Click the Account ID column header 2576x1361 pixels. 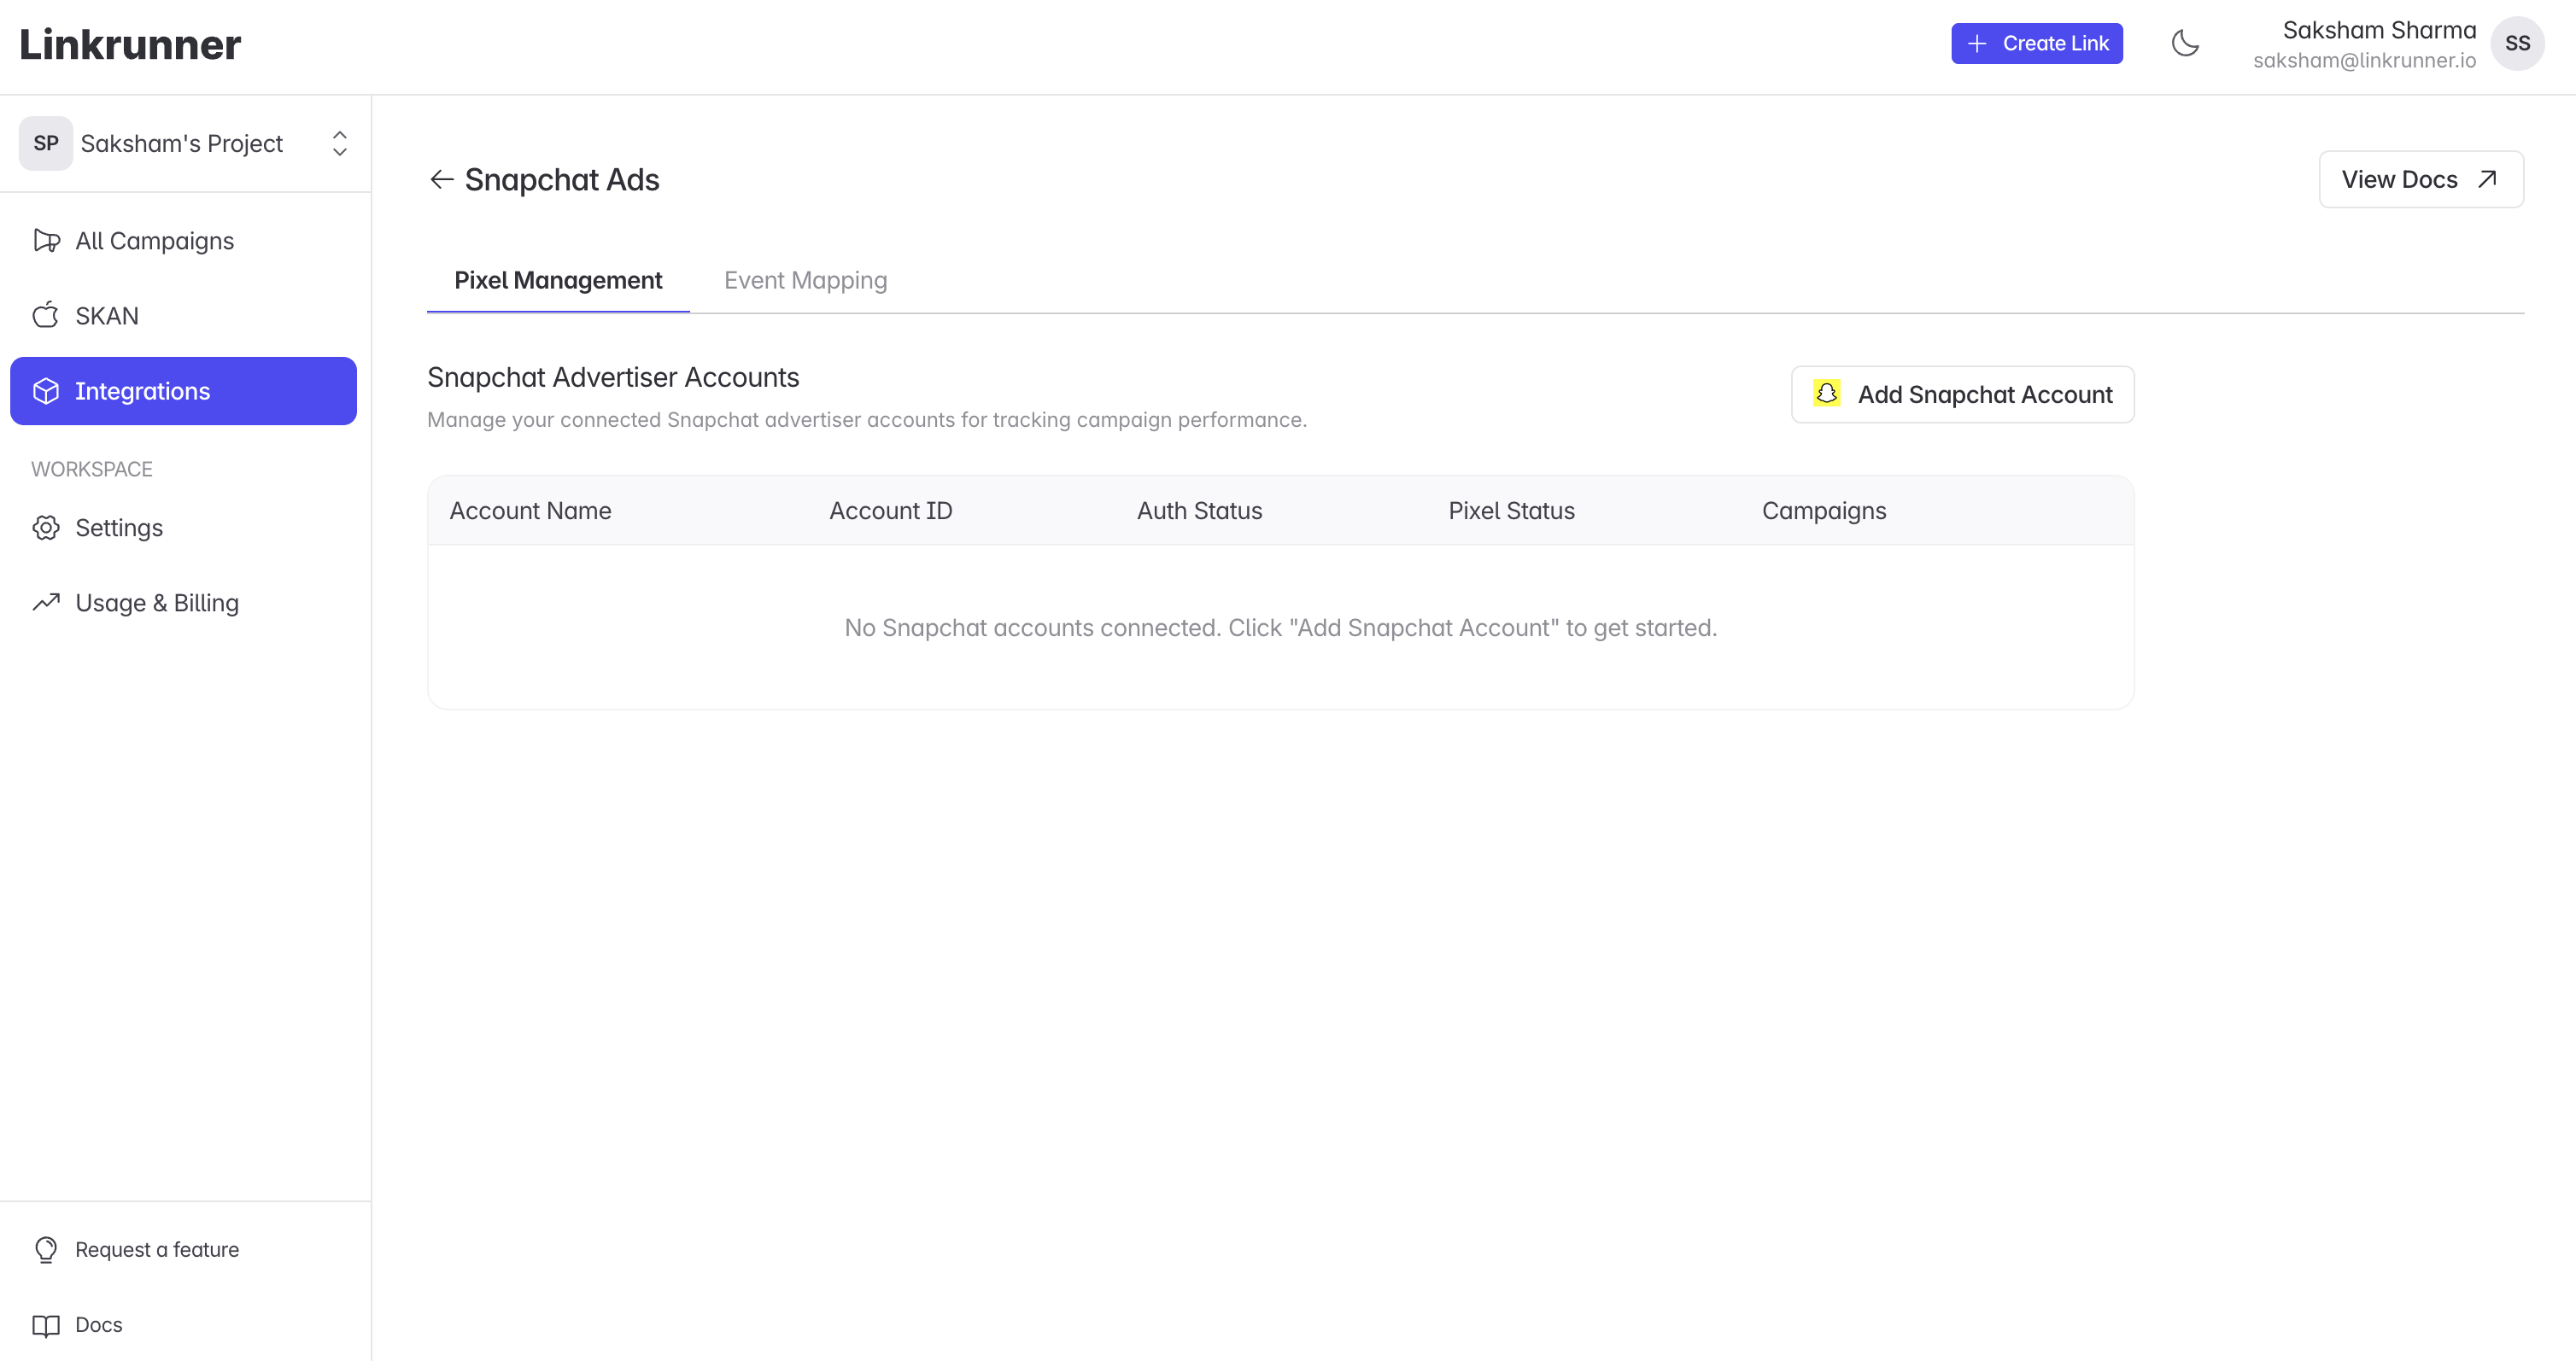coord(891,510)
